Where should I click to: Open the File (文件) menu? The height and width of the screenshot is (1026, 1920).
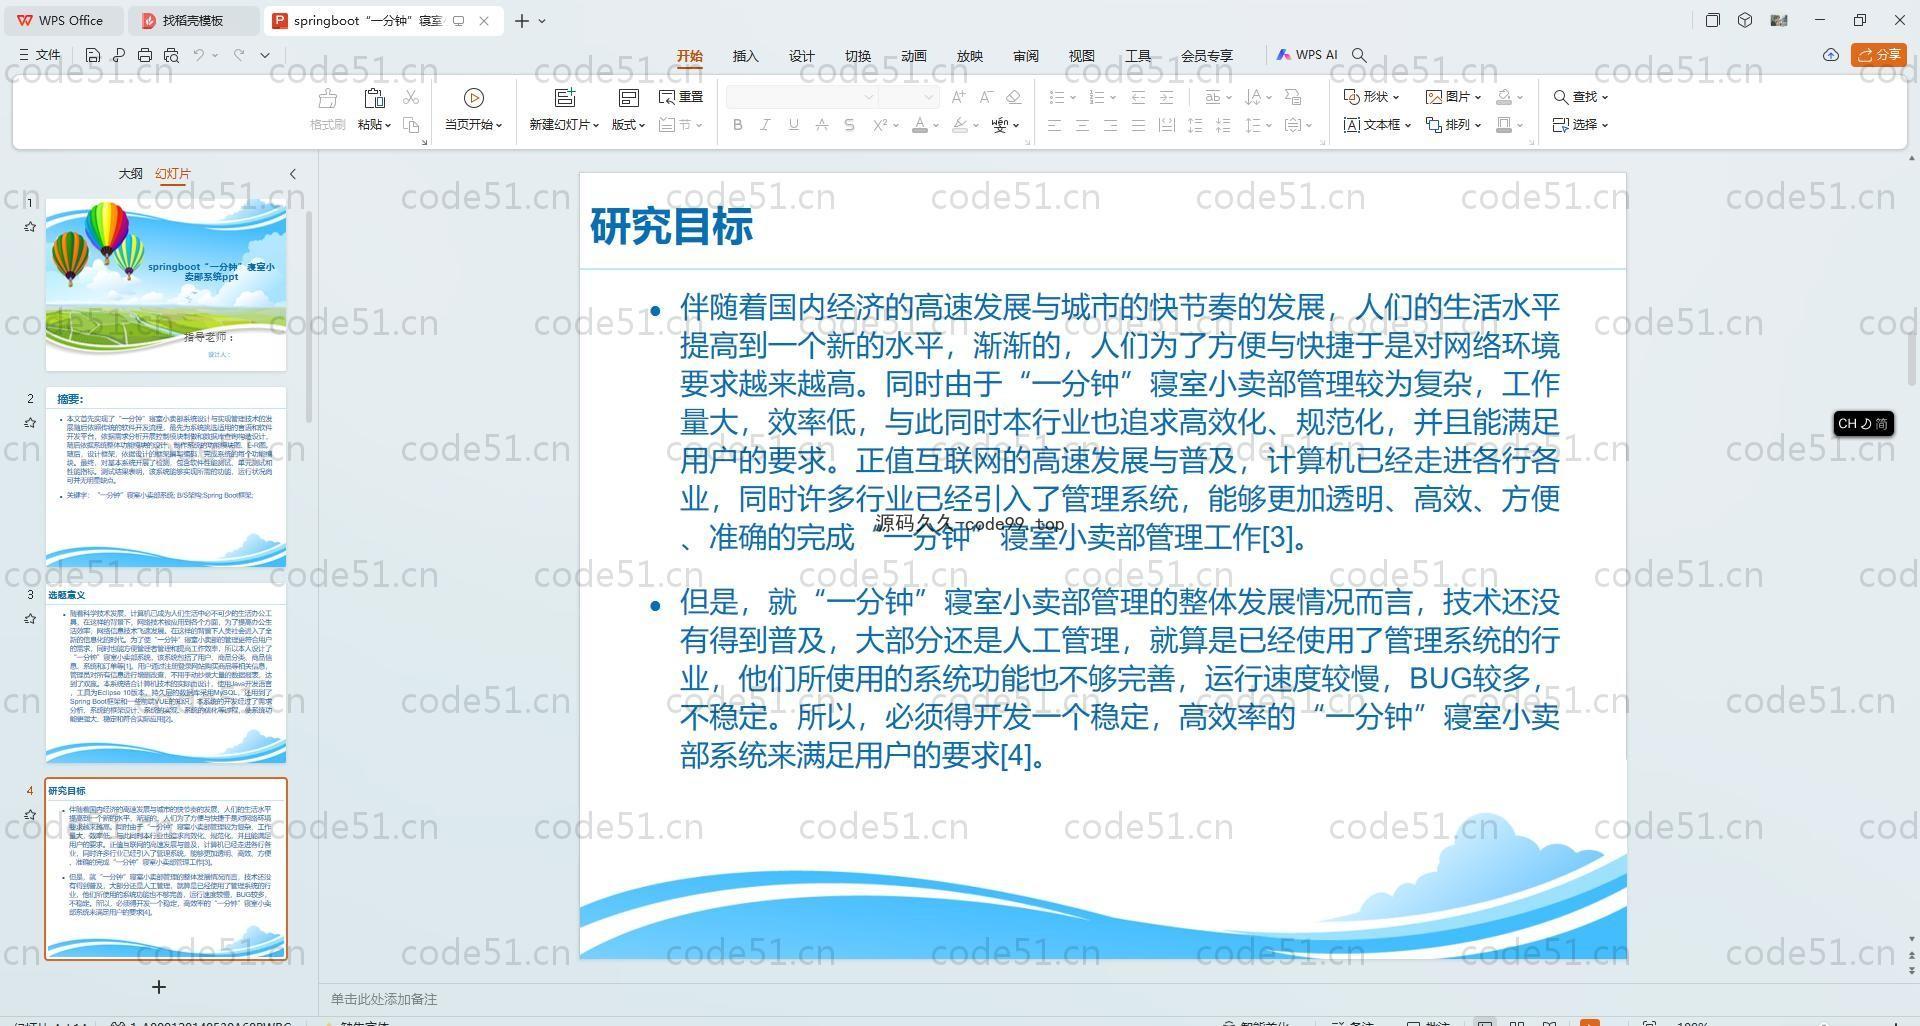pyautogui.click(x=40, y=55)
